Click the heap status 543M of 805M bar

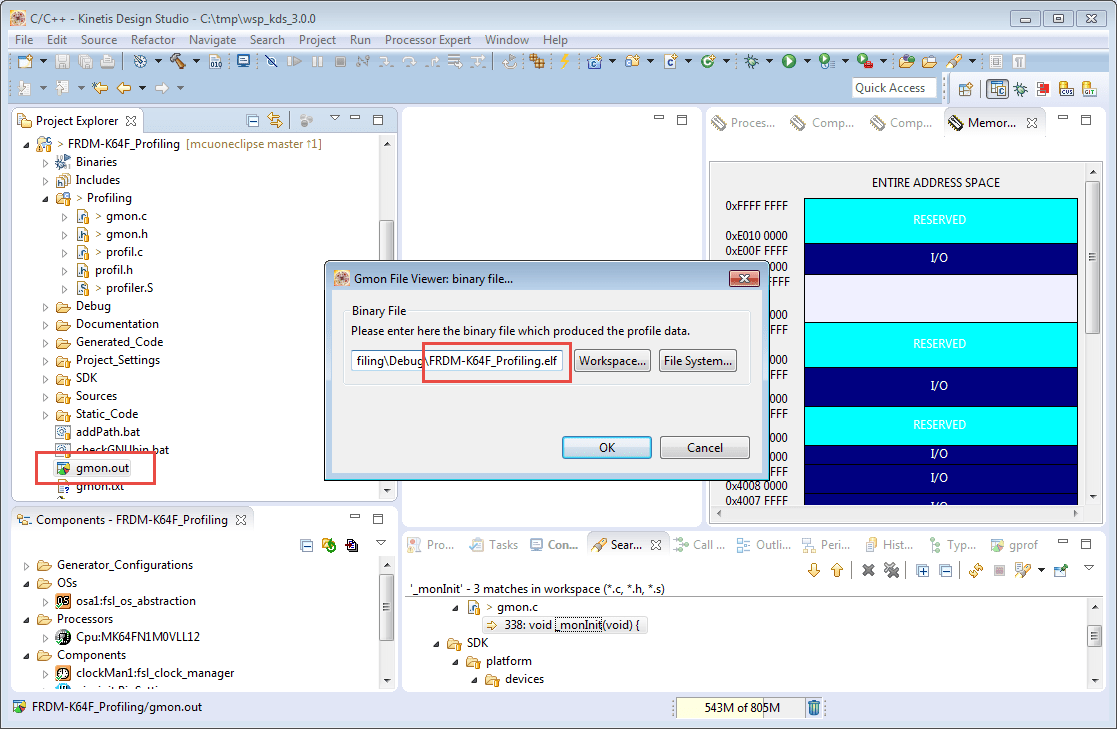[739, 708]
